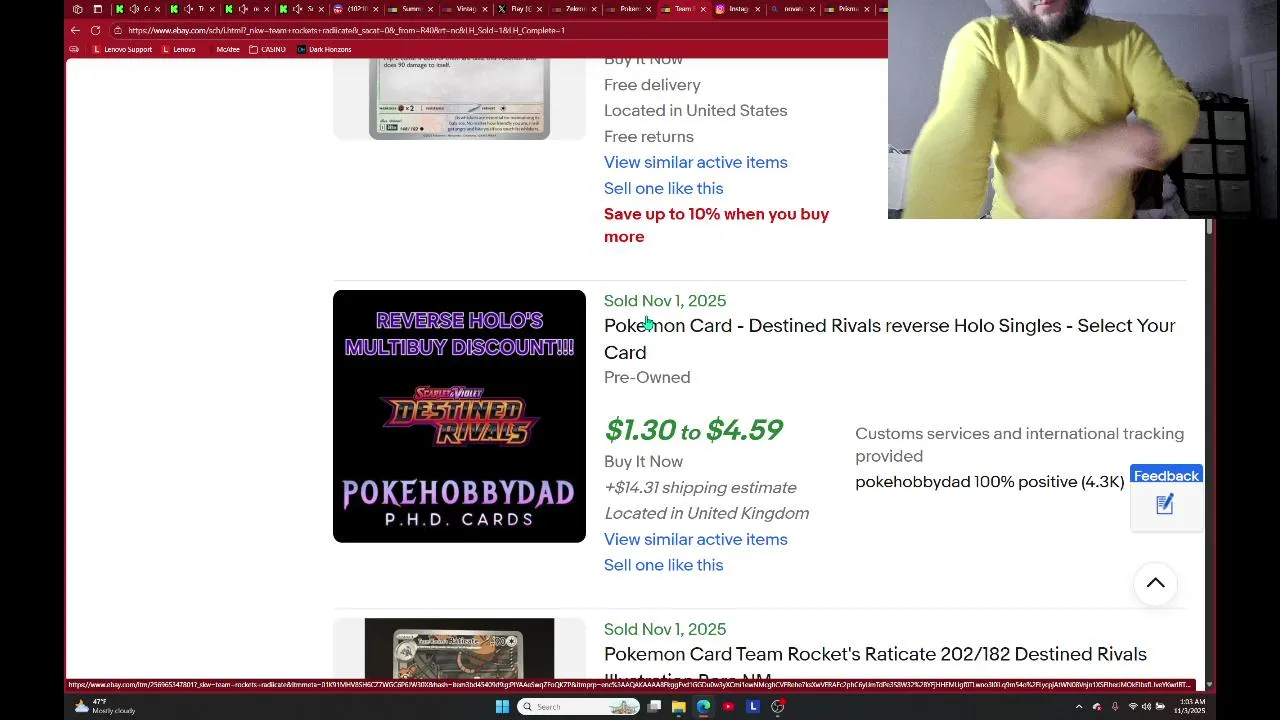Open the browser workspaces icon at top-left
This screenshot has width=1280, height=720.
coord(77,9)
